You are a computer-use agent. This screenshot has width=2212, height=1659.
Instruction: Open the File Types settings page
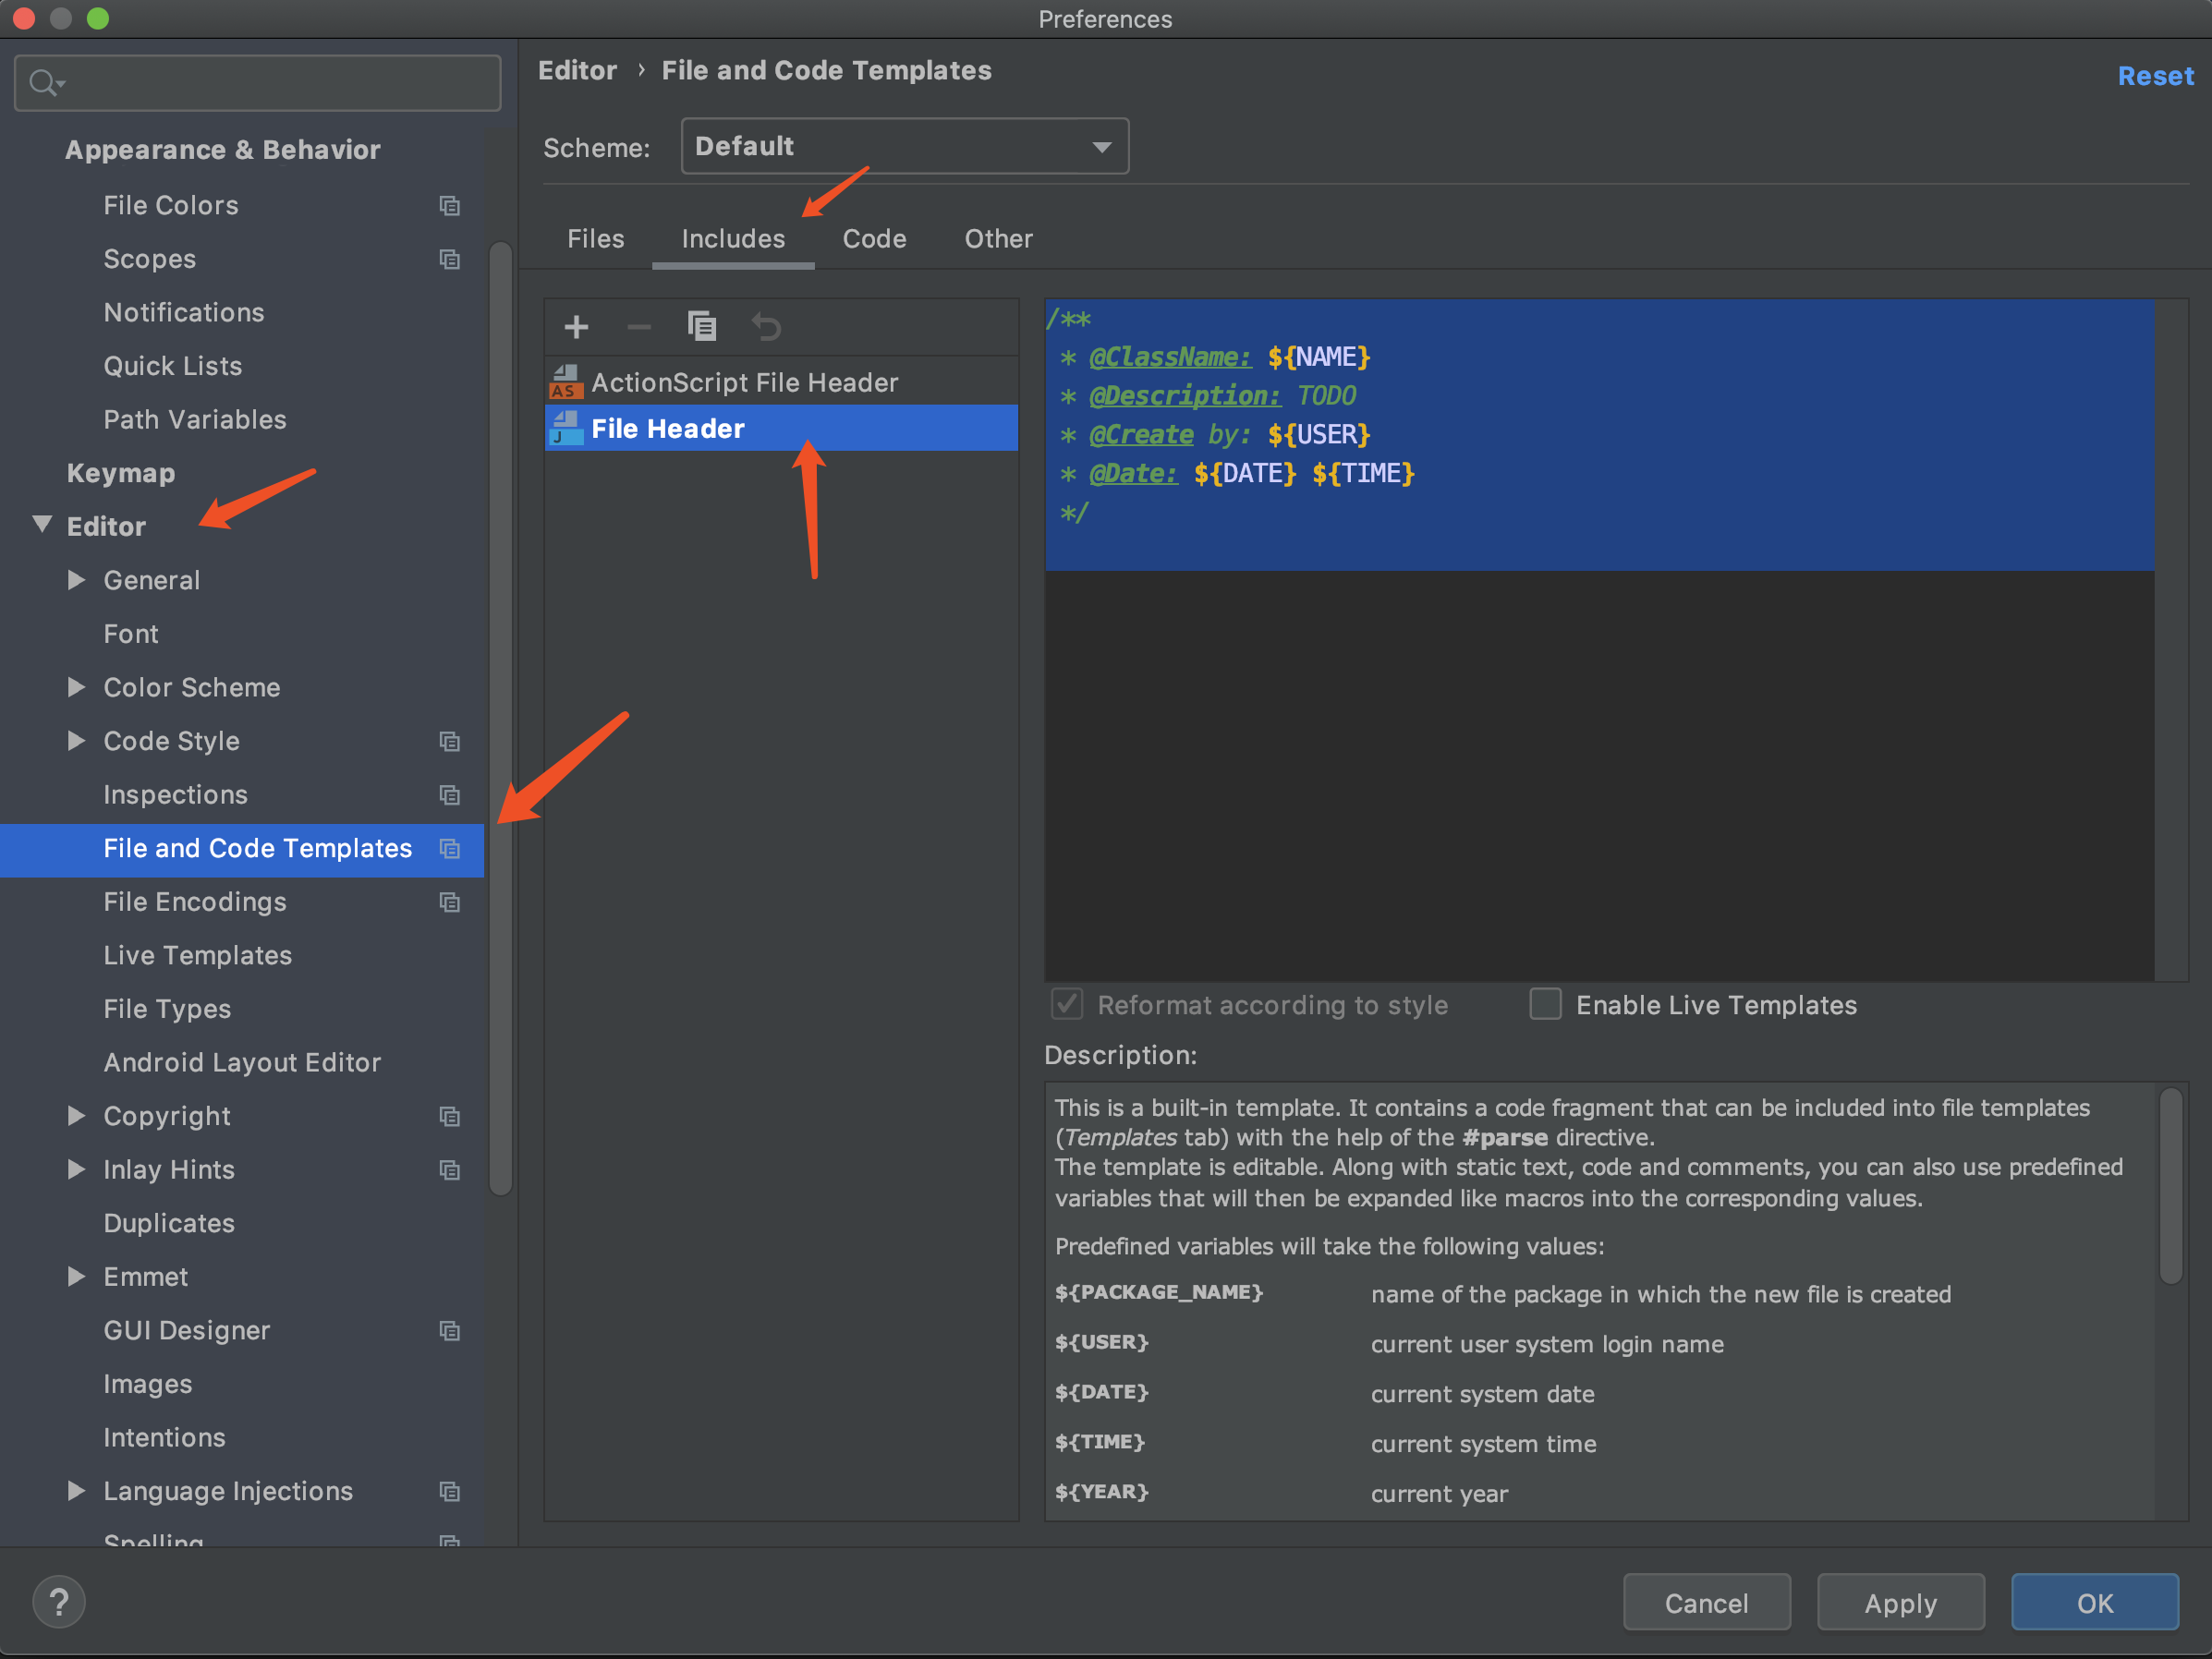(x=167, y=1009)
